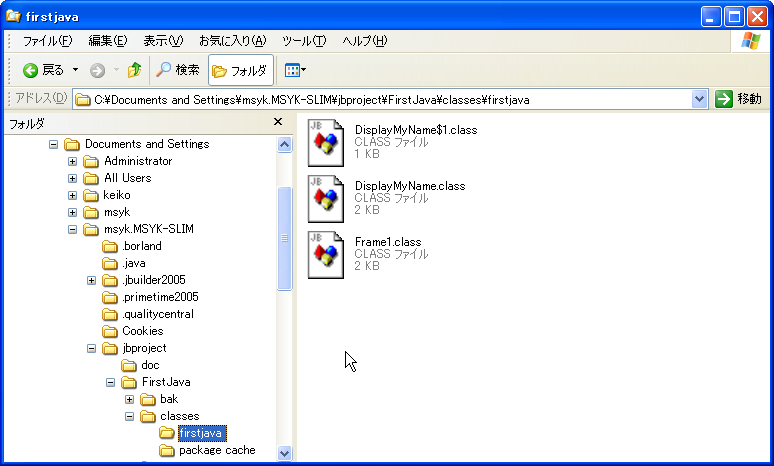
Task: Expand the Administrator folder node
Action: tap(73, 161)
